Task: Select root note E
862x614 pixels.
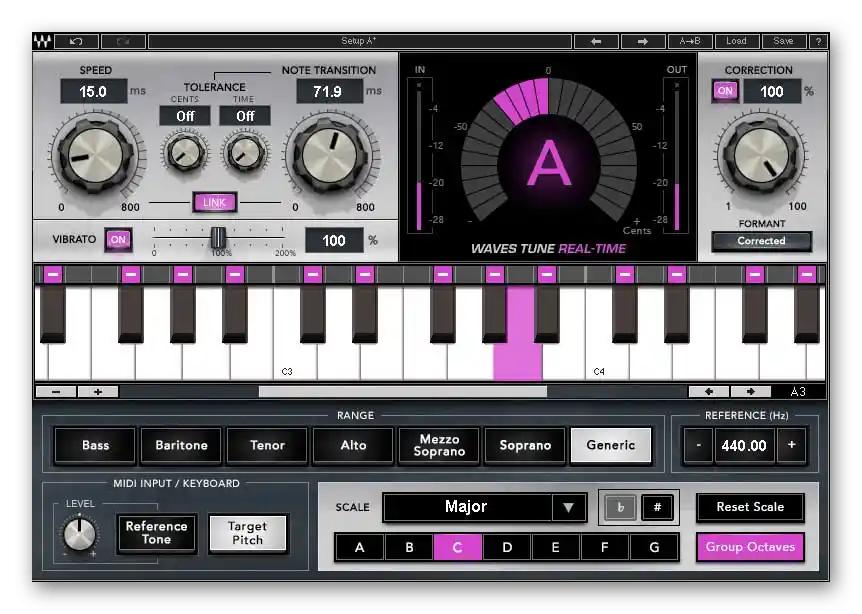Action: pos(555,547)
